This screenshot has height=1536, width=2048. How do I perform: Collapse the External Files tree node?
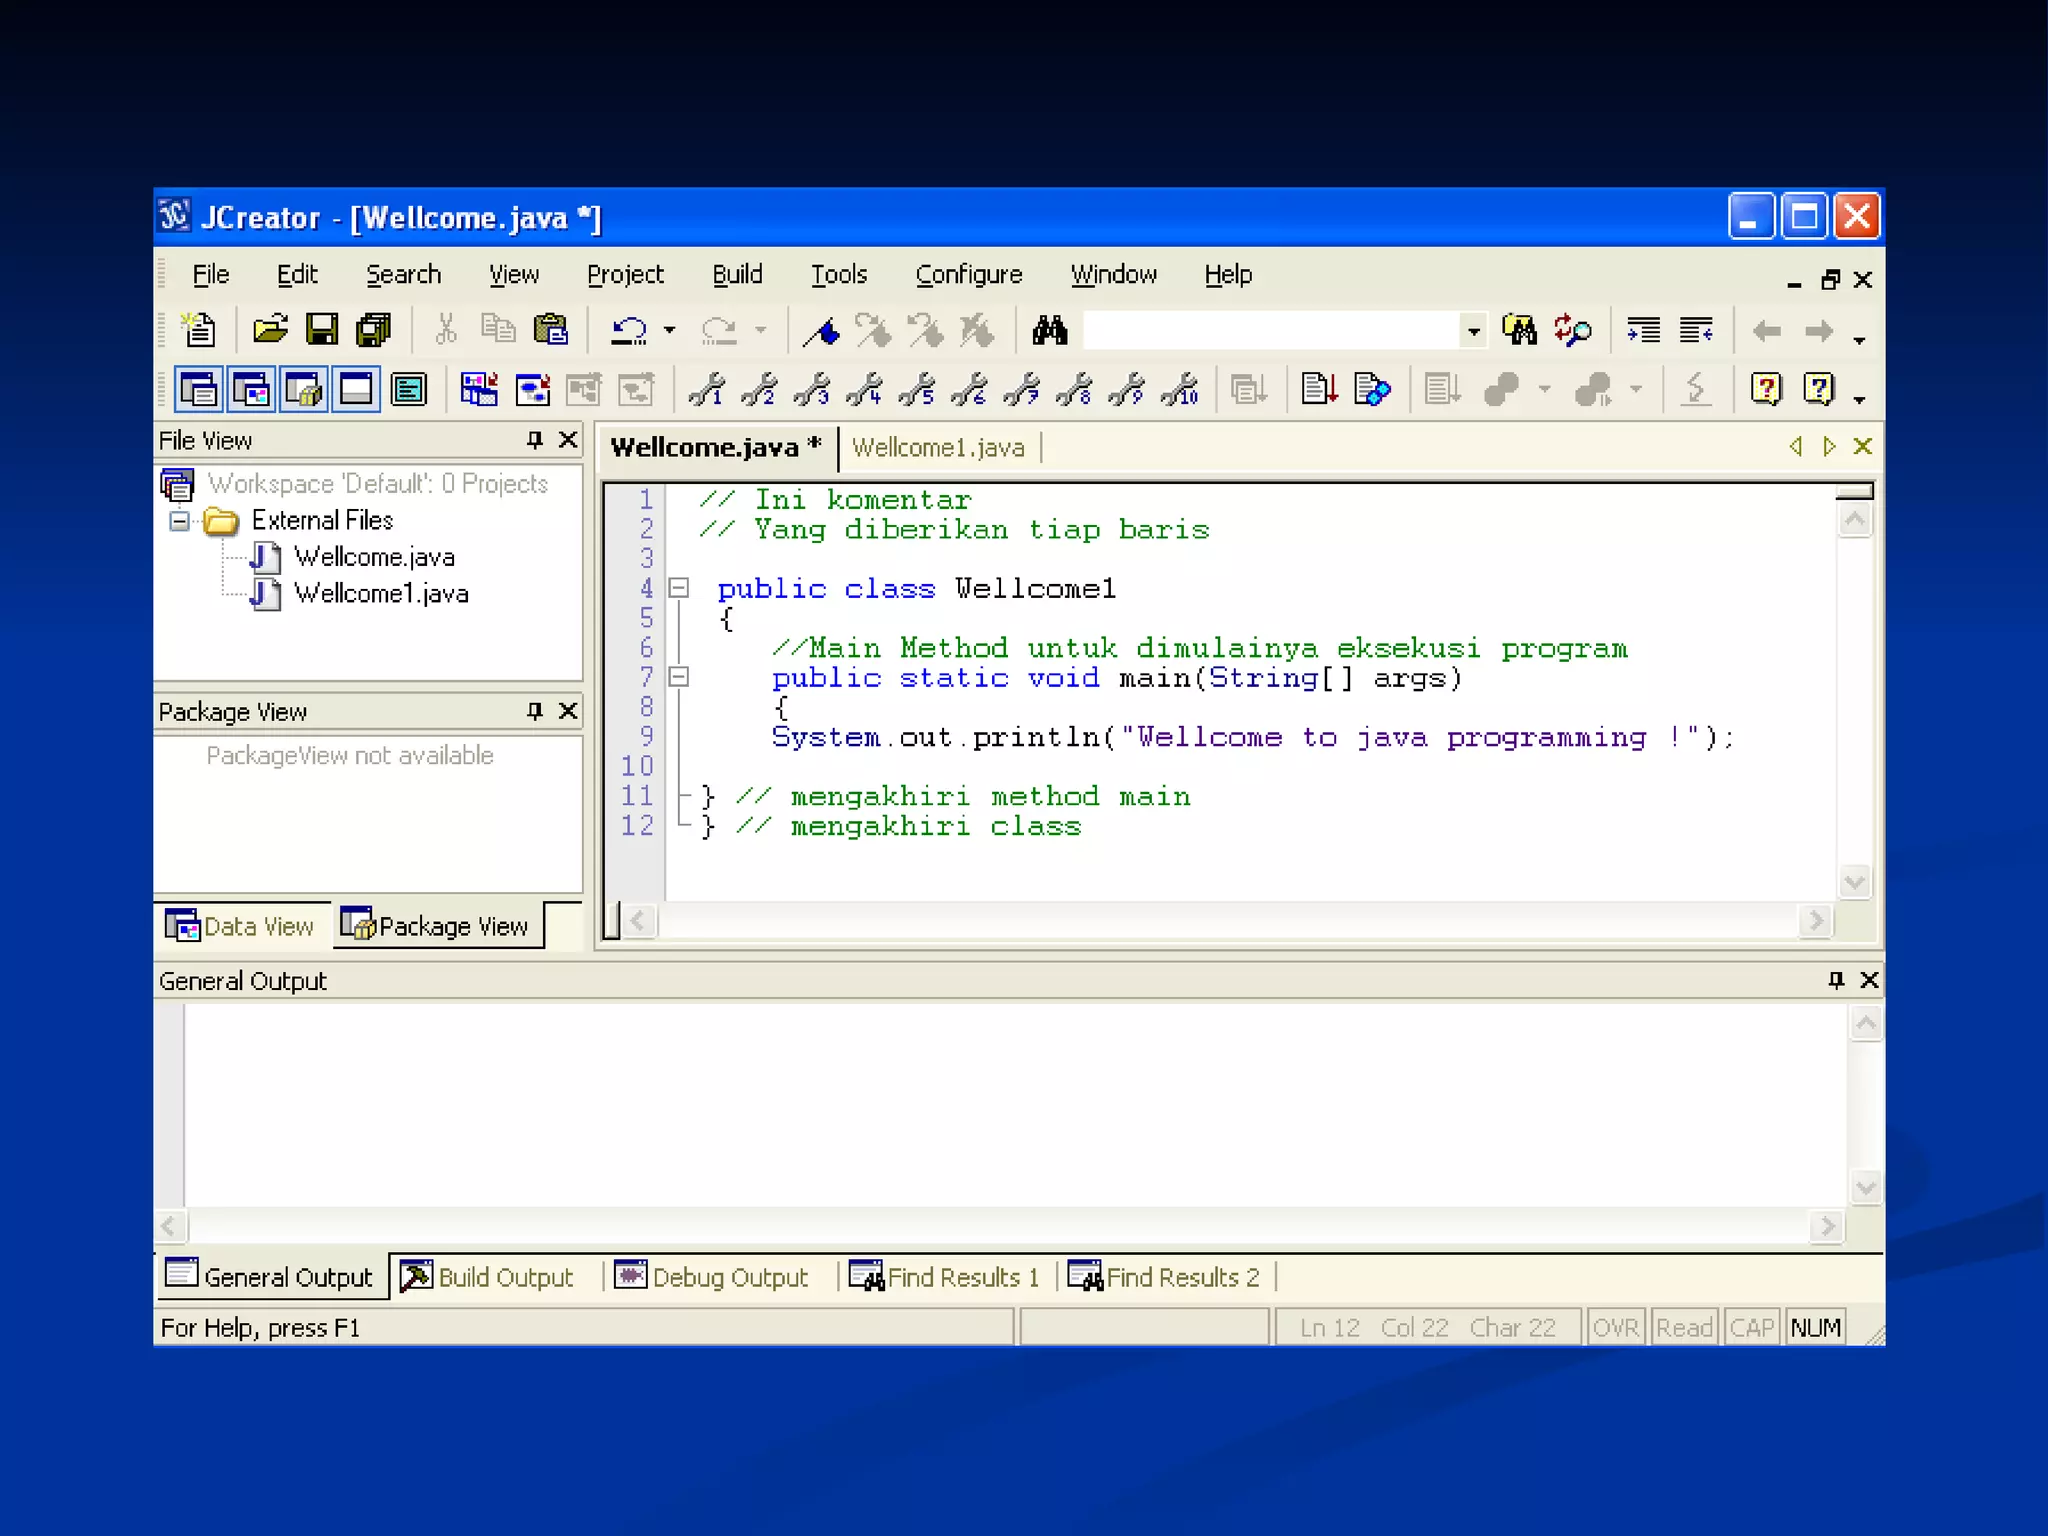pos(179,521)
